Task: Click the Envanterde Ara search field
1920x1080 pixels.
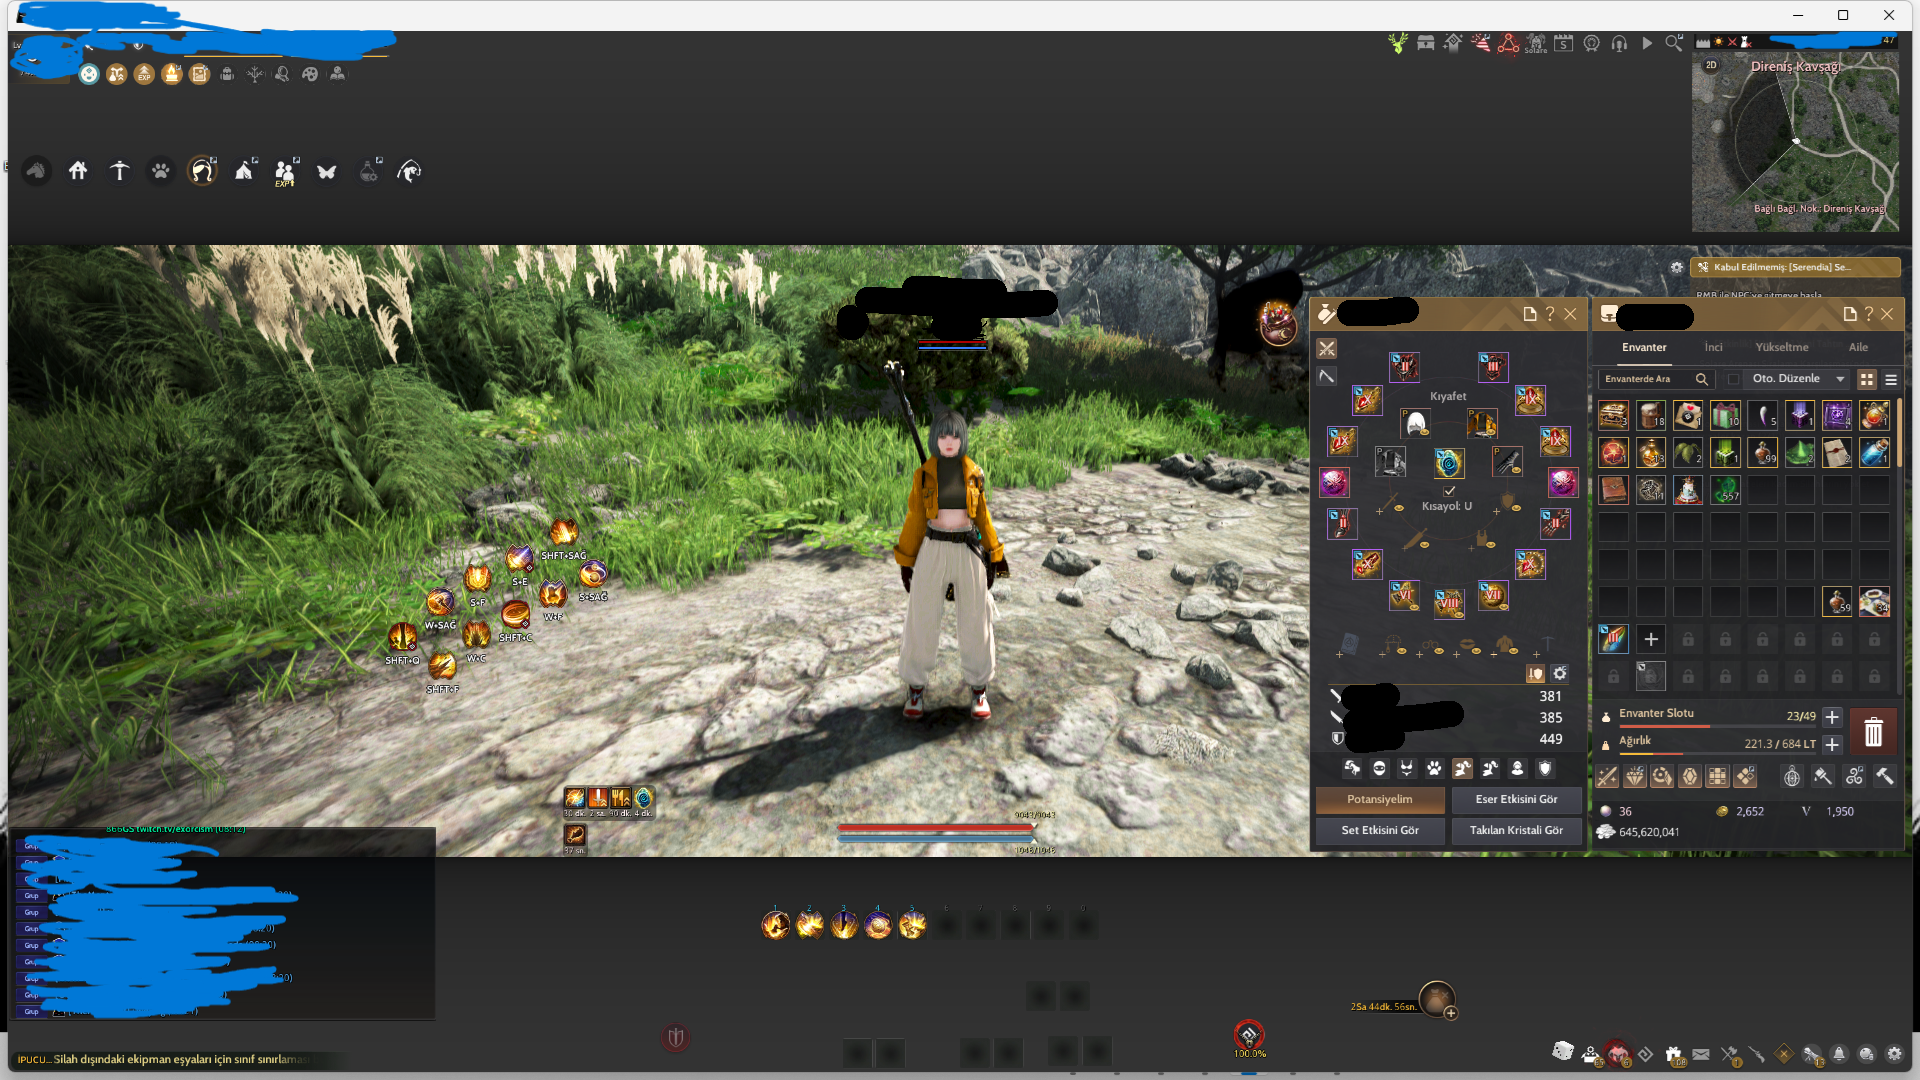Action: click(1655, 379)
